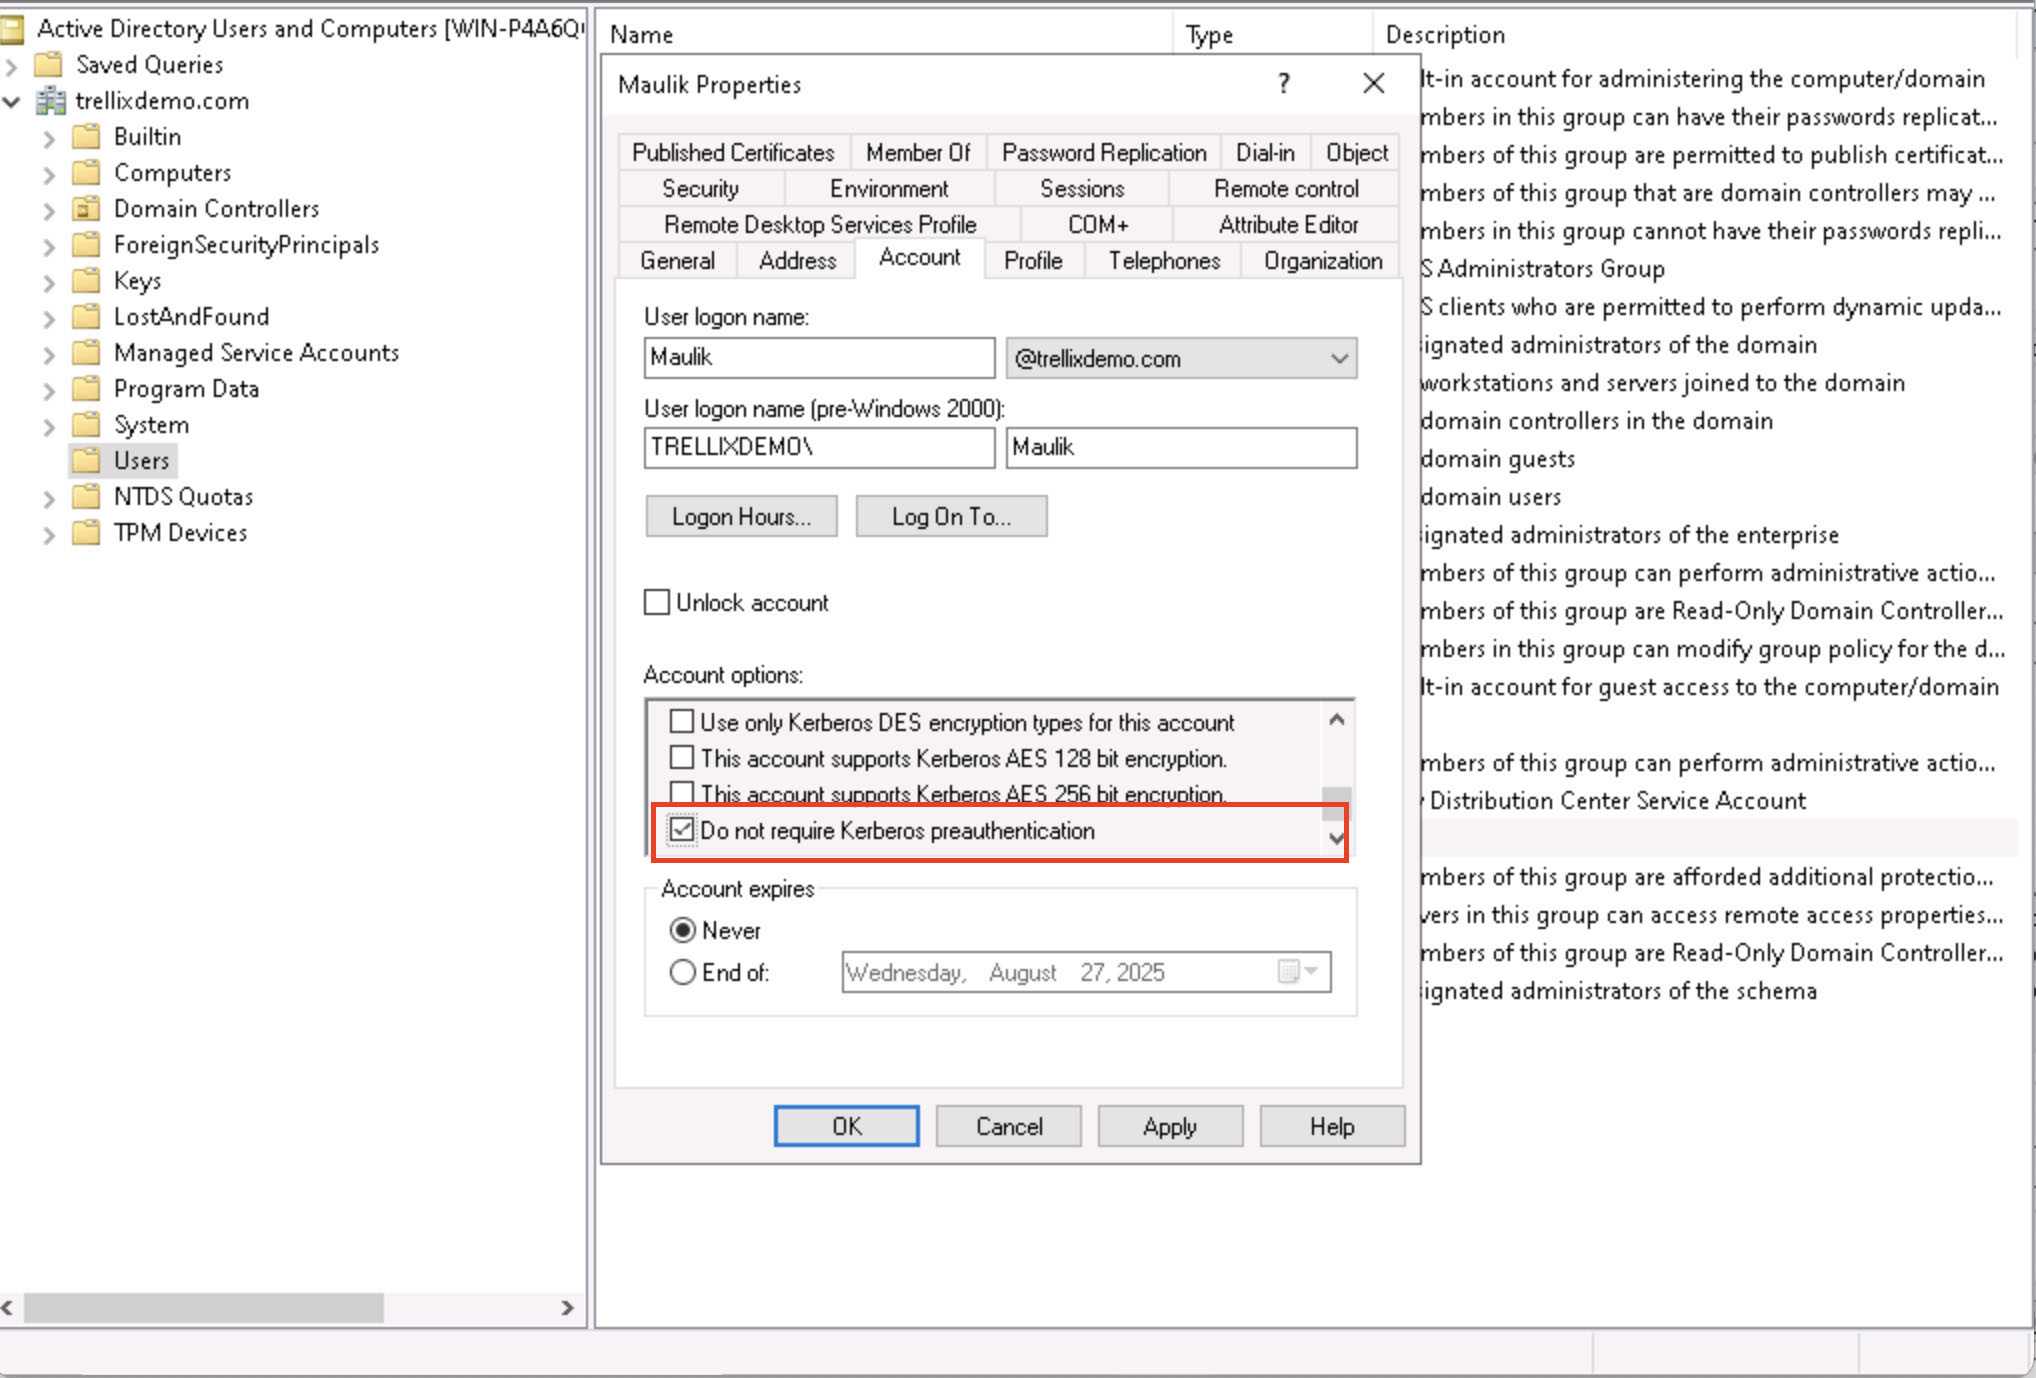This screenshot has height=1378, width=2036.
Task: Switch to the Member Of tab
Action: pyautogui.click(x=917, y=153)
